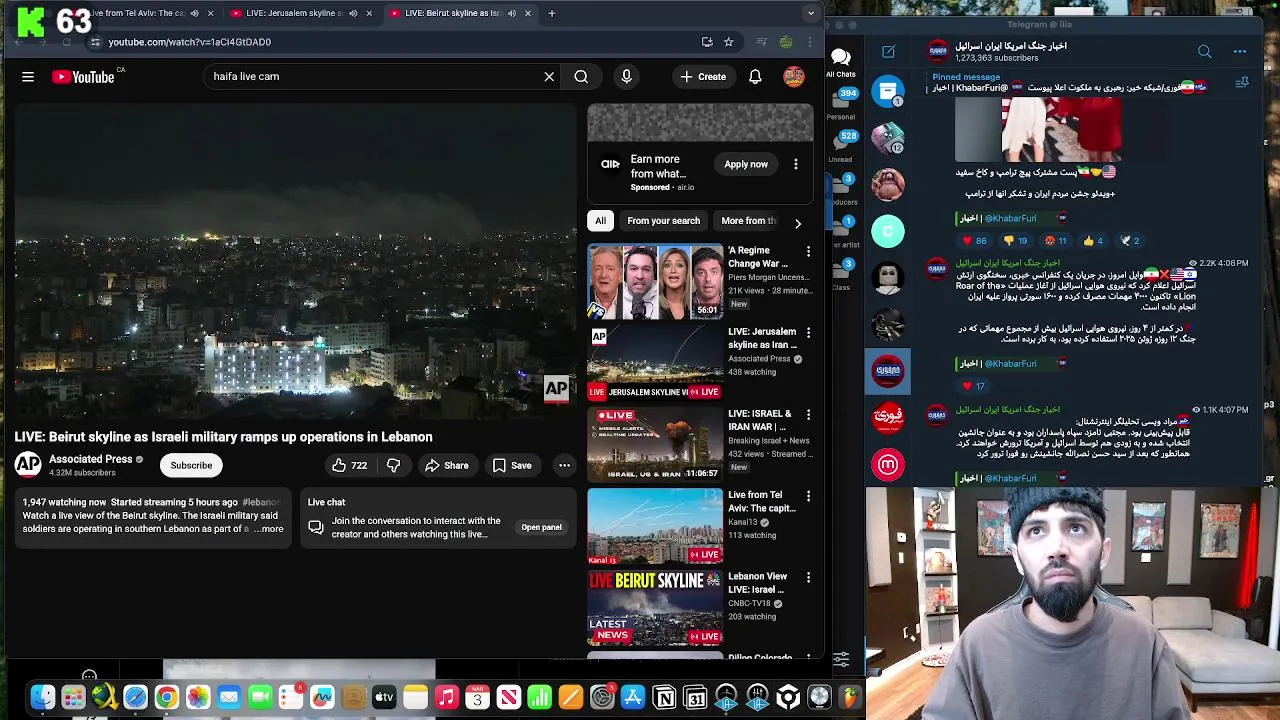Clear the 'haifa live cam' search text
Image resolution: width=1280 pixels, height=720 pixels.
click(549, 76)
